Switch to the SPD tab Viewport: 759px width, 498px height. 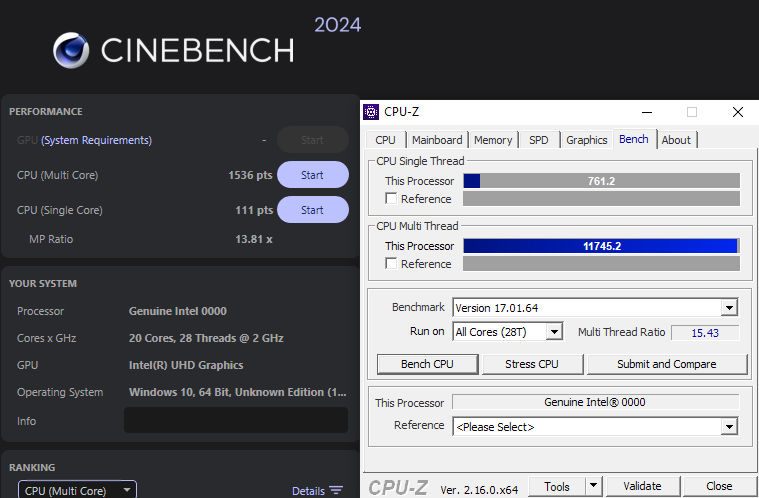pos(538,140)
